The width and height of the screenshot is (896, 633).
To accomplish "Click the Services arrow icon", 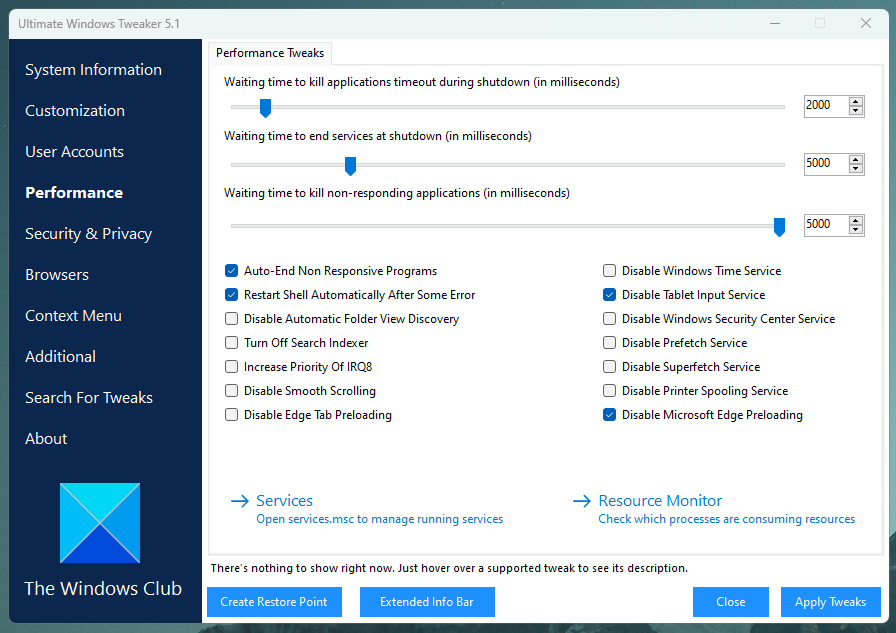I will [x=239, y=501].
